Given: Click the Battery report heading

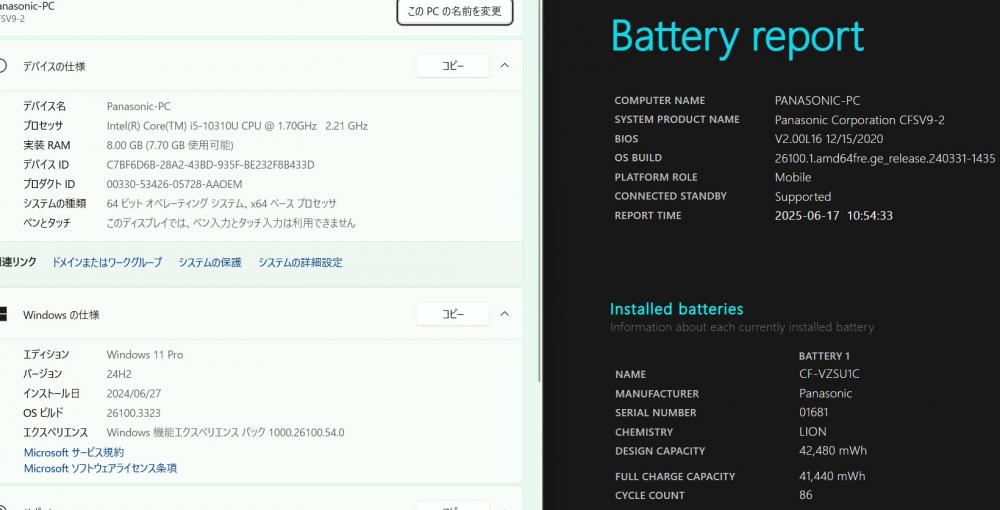Looking at the screenshot, I should point(738,38).
